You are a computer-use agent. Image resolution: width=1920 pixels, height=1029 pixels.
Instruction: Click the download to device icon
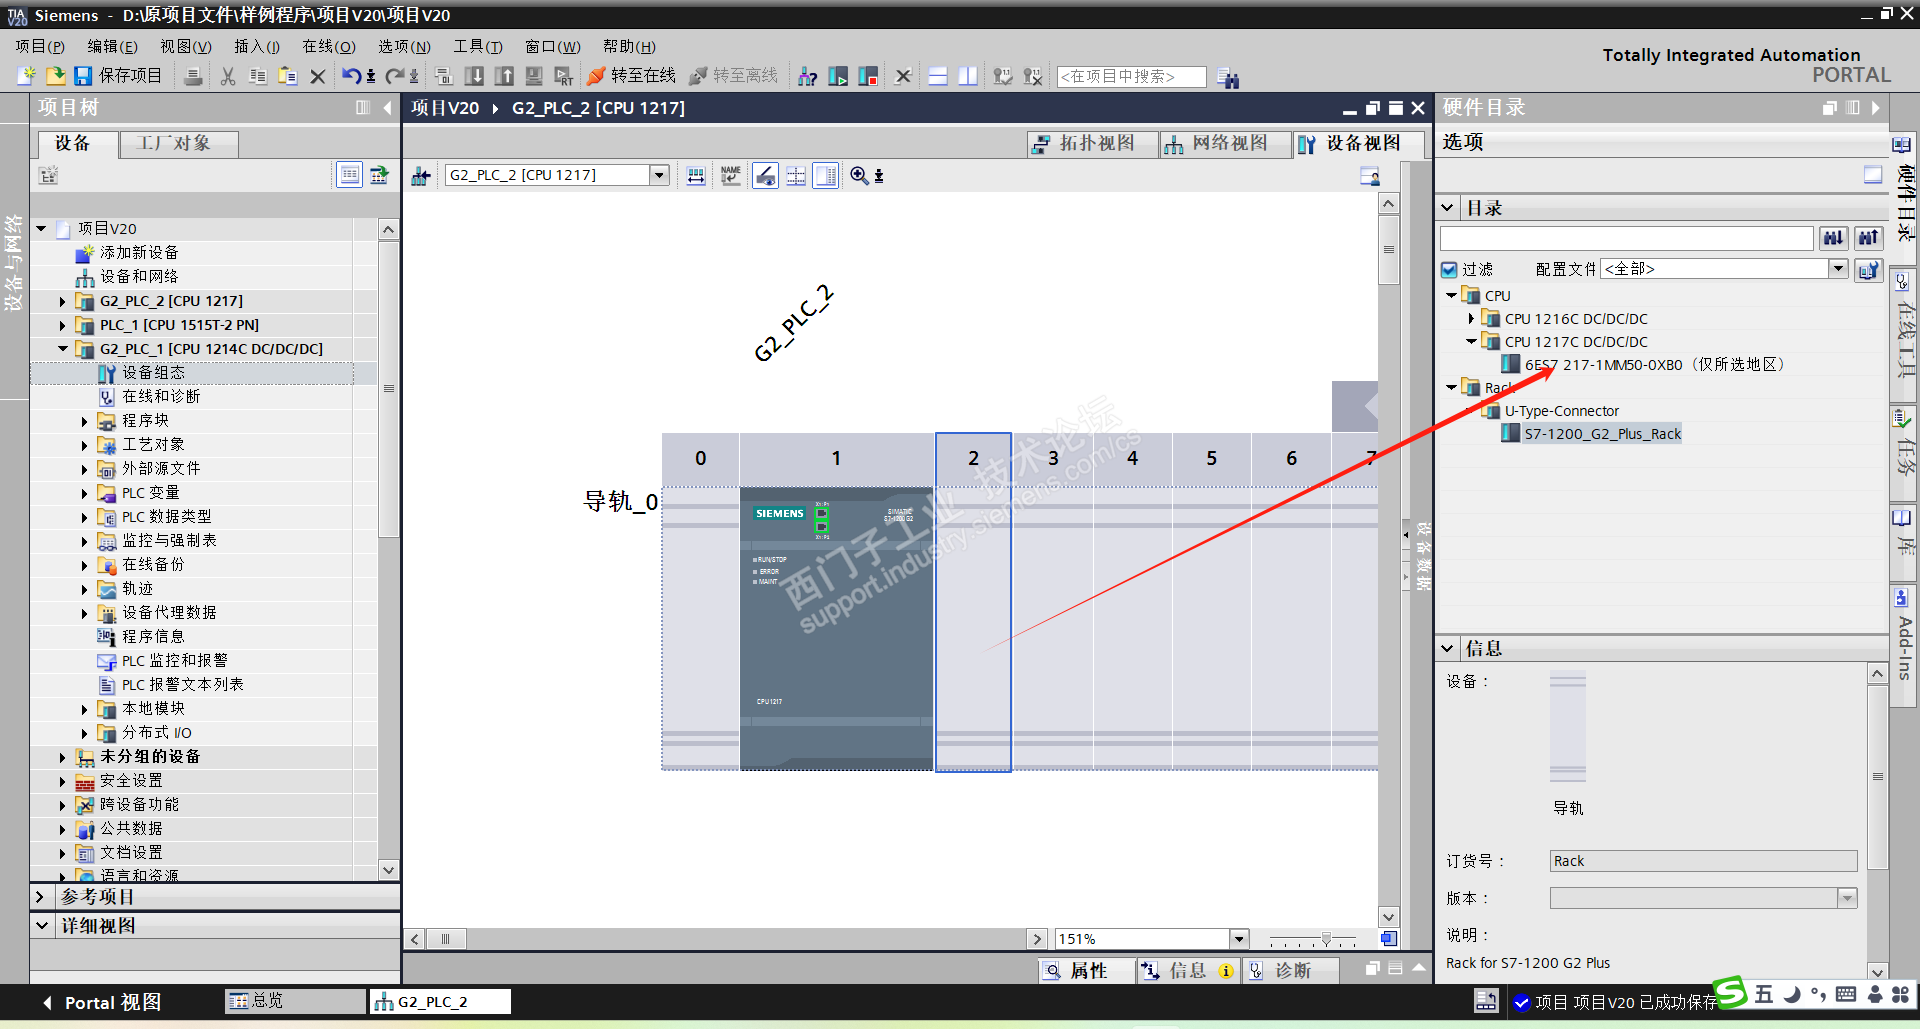click(475, 76)
